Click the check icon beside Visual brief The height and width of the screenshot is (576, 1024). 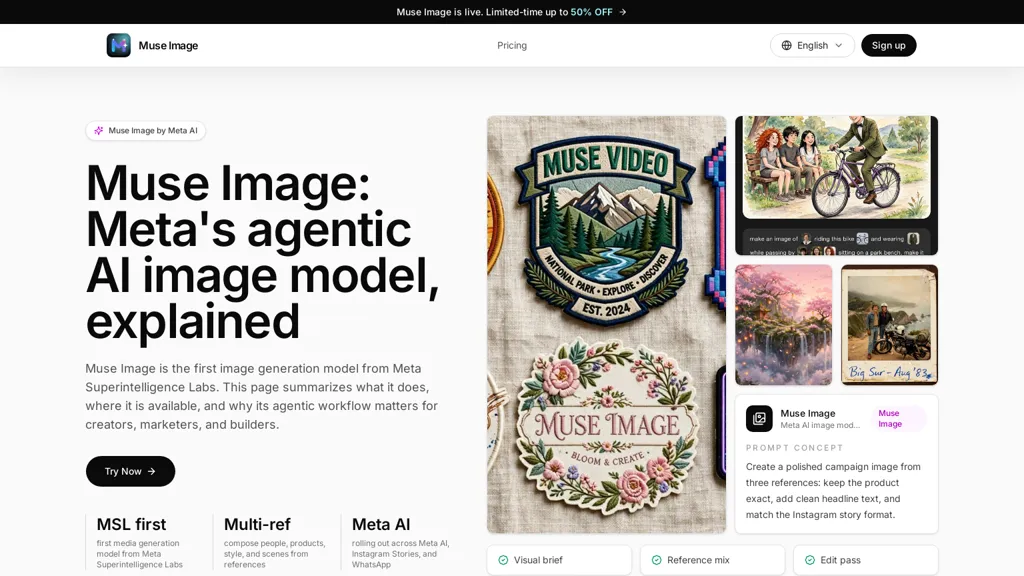[x=503, y=560]
